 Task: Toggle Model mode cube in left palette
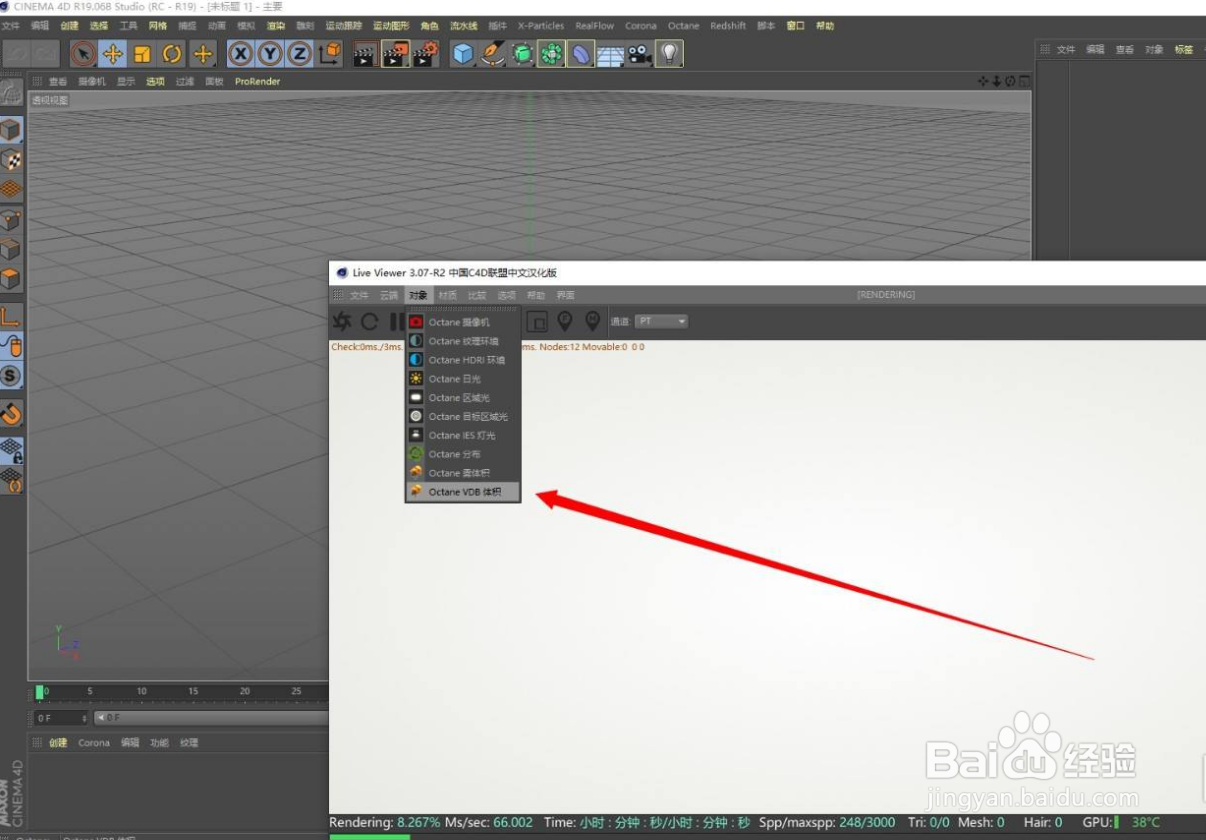pos(11,129)
